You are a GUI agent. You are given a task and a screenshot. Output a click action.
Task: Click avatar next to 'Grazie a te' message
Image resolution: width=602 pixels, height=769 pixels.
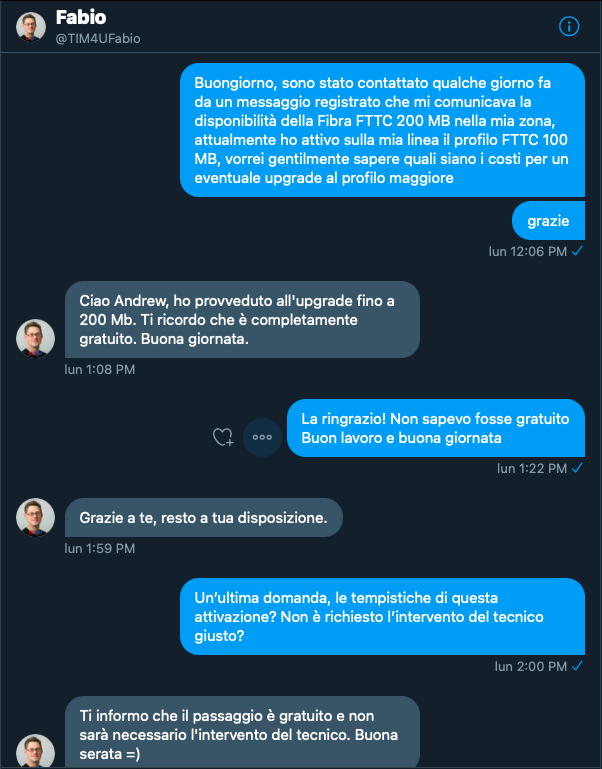35,518
